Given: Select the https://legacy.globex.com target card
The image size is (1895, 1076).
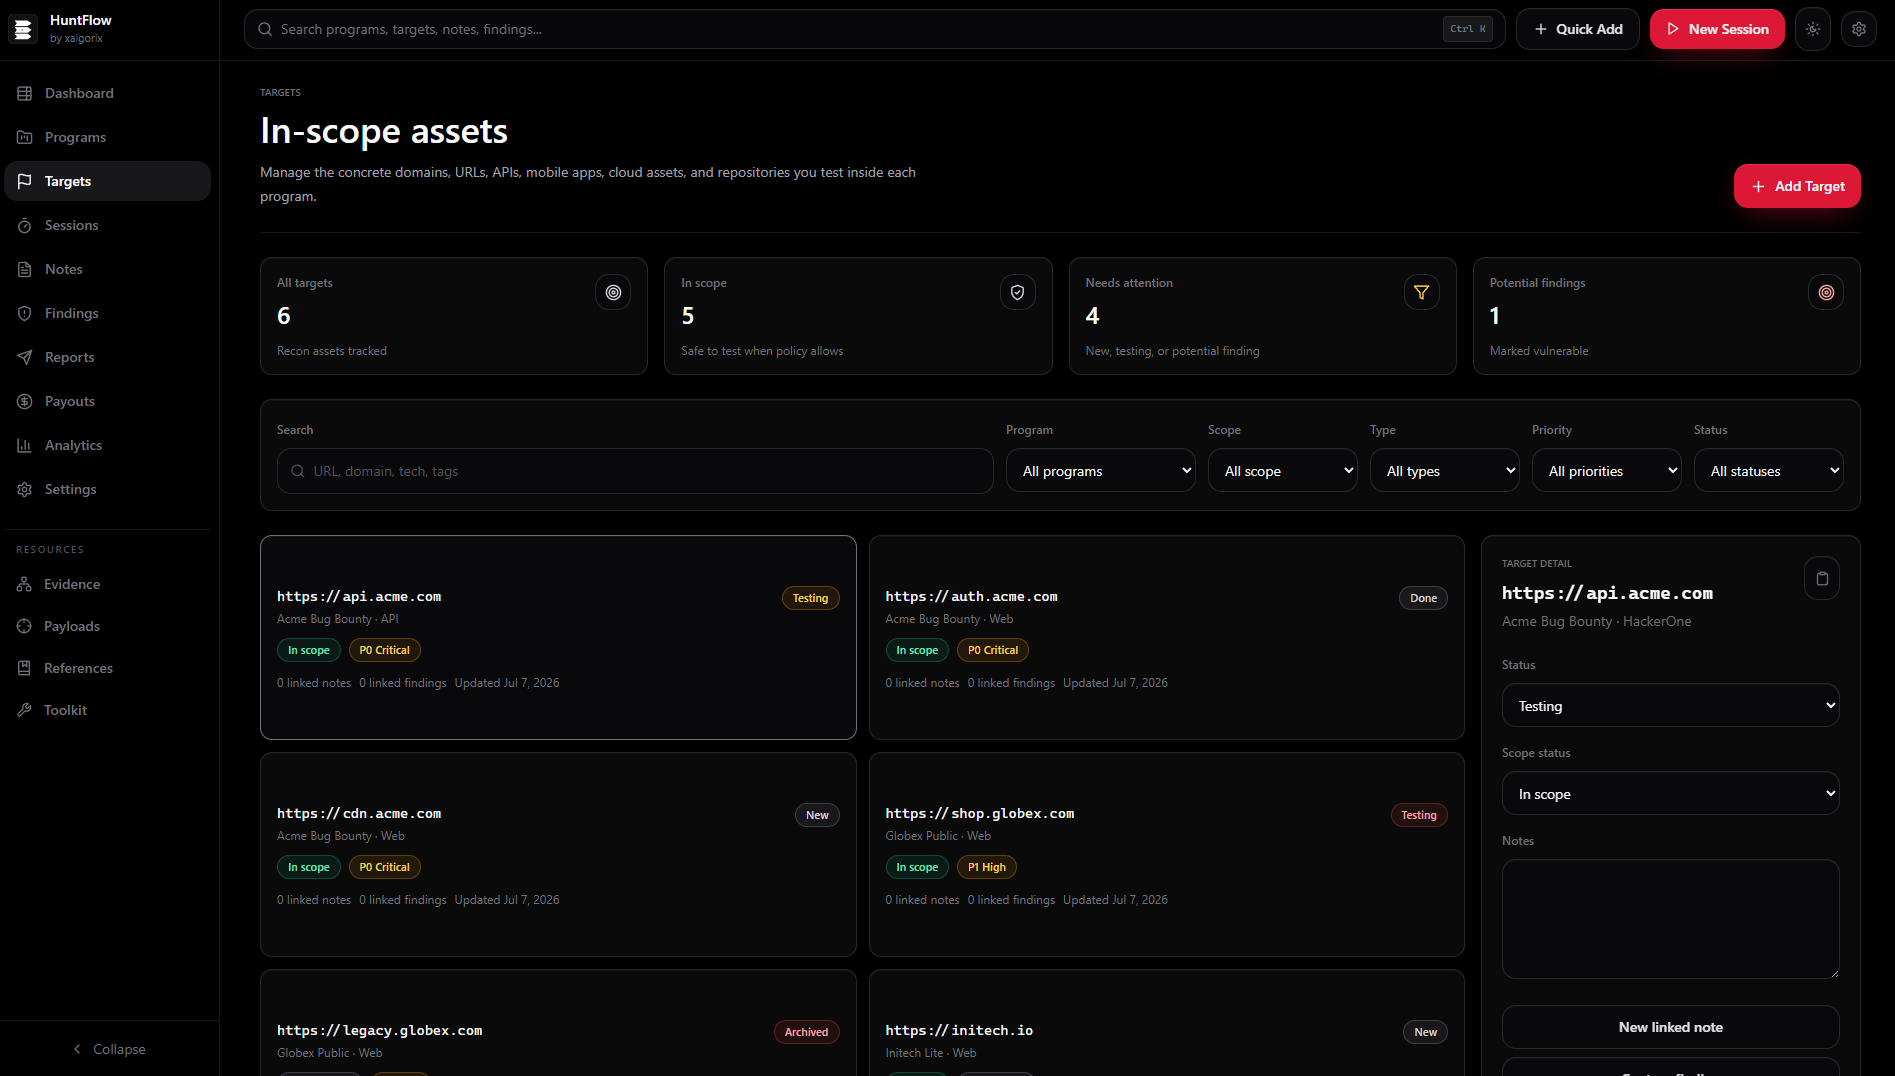Looking at the screenshot, I should click(x=558, y=1022).
